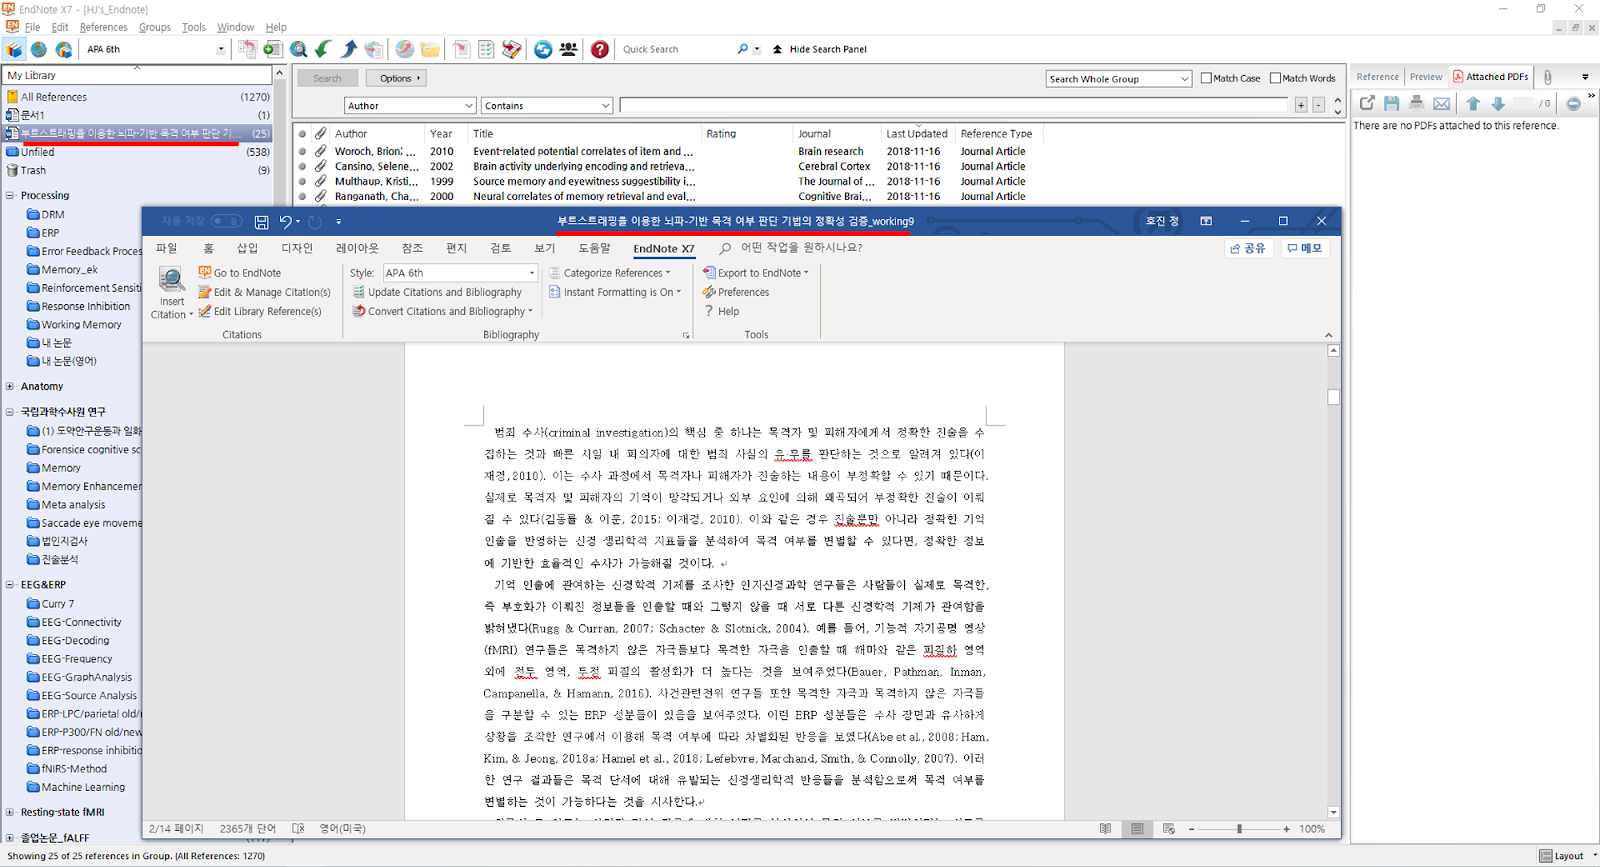Open the Groups menu in EndNote
Viewport: 1600px width, 867px height.
tap(154, 27)
